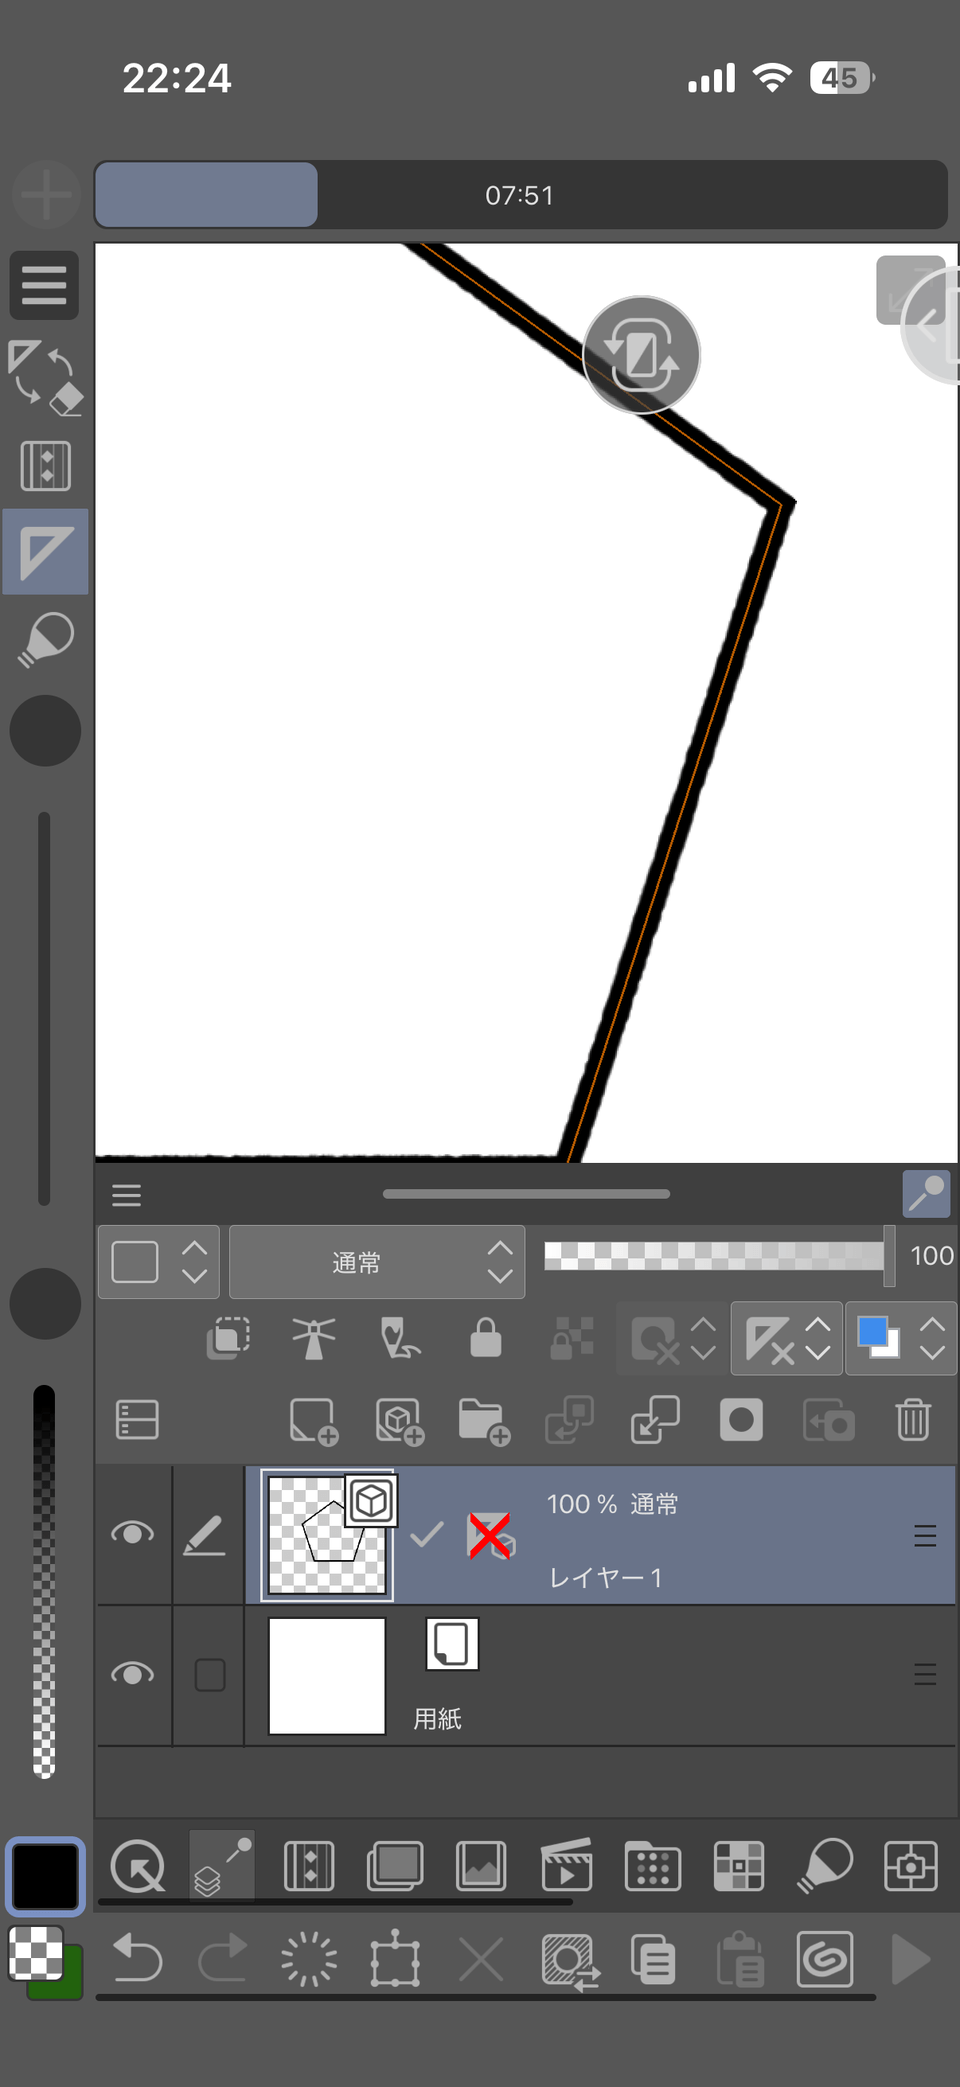
Task: Open the layer palette hamburger menu
Action: 126,1195
